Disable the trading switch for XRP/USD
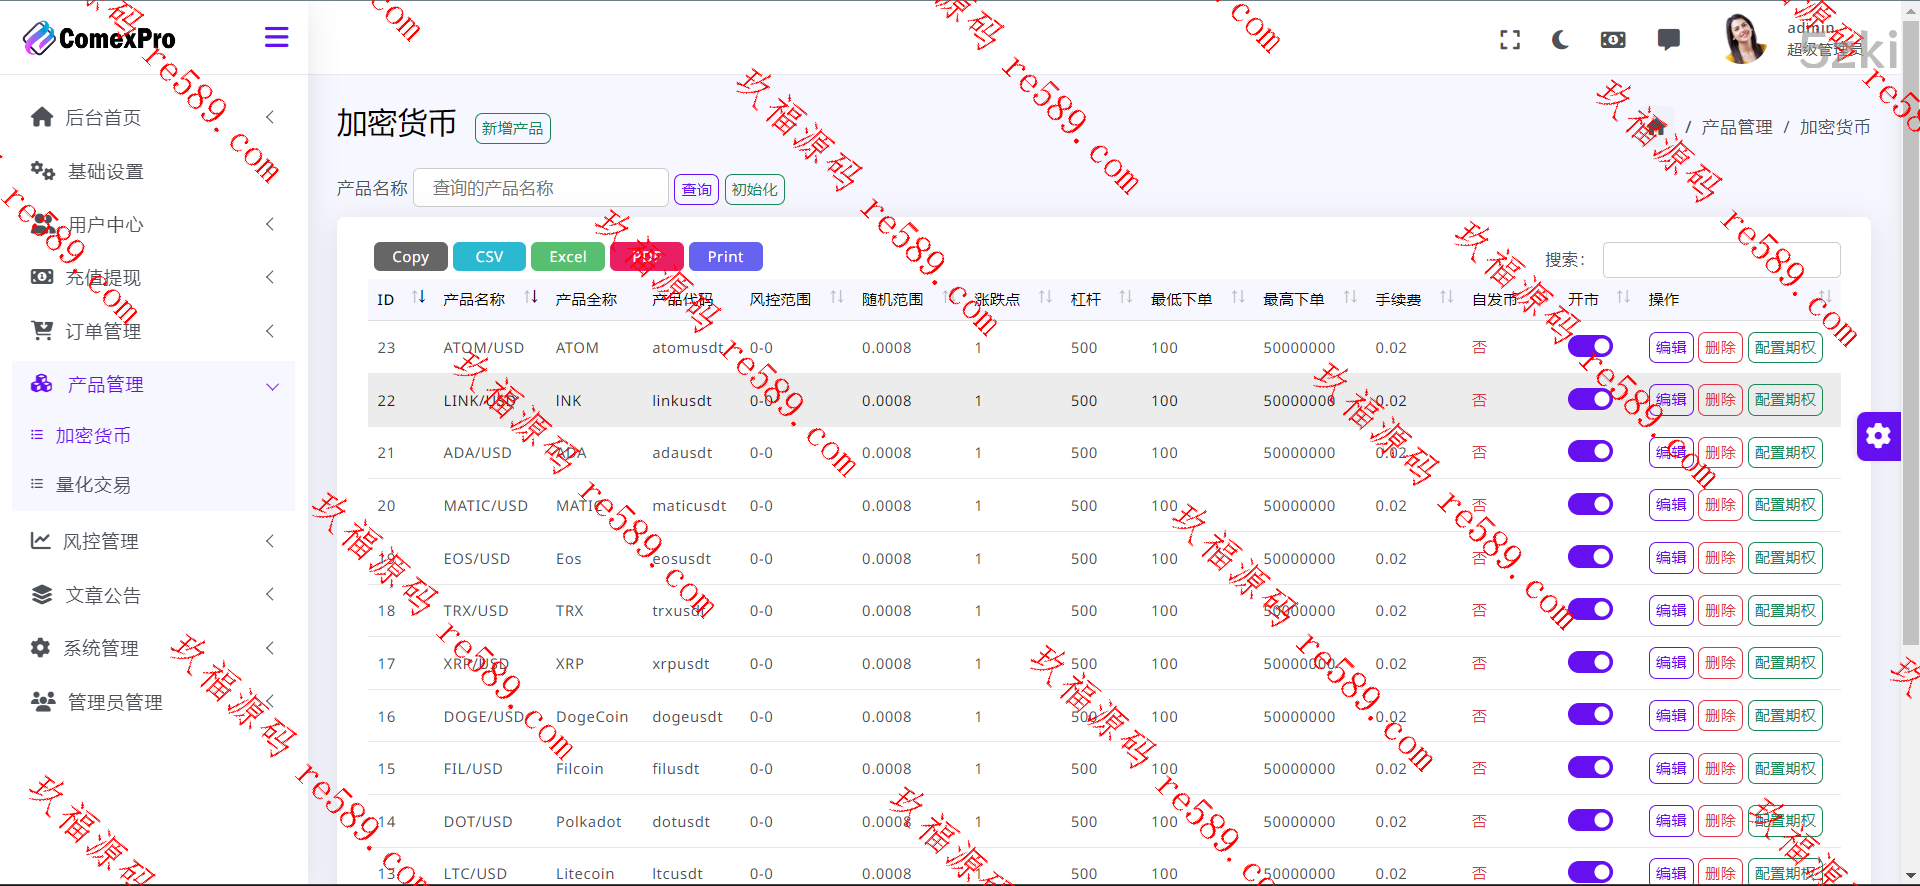1920x886 pixels. coord(1589,663)
